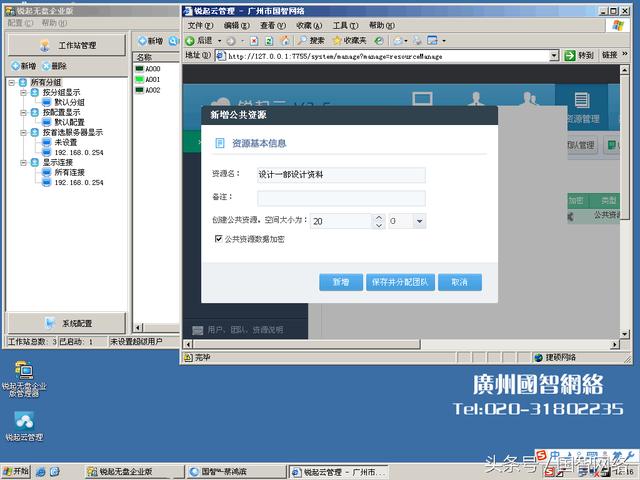Select workstation A001 with green icon
640x480 pixels.
click(148, 79)
